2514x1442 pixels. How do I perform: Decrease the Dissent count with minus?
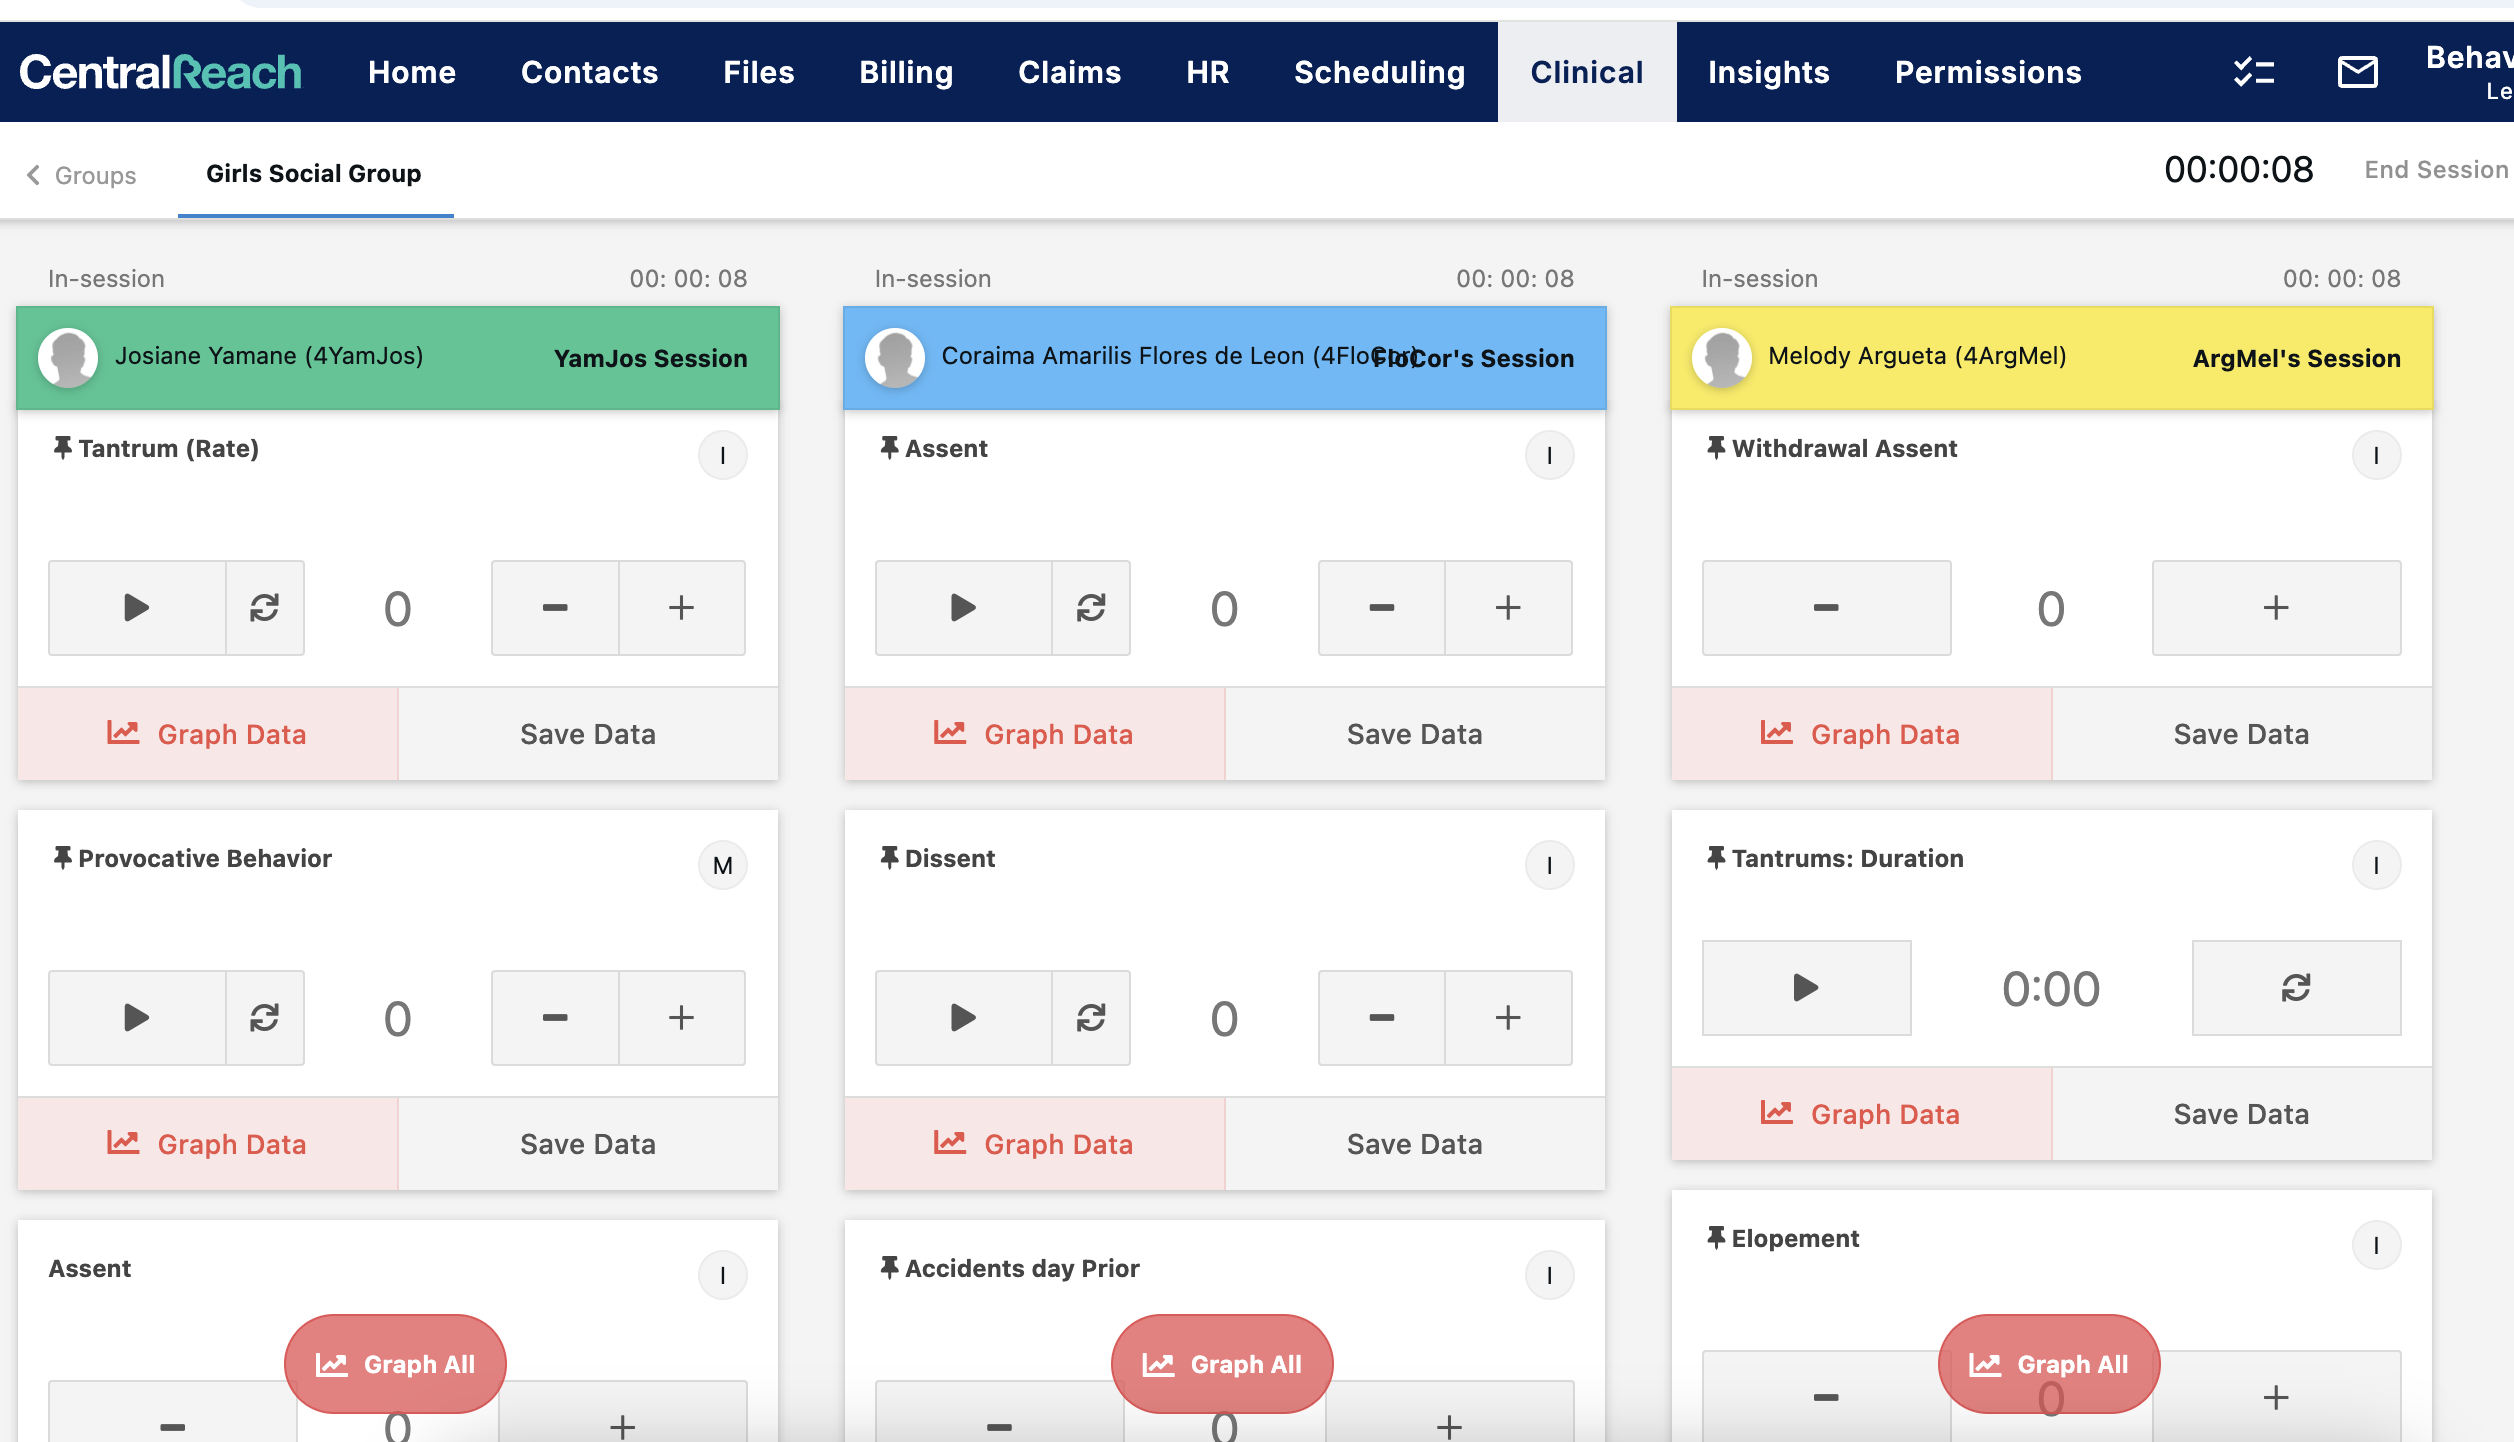[x=1381, y=1018]
